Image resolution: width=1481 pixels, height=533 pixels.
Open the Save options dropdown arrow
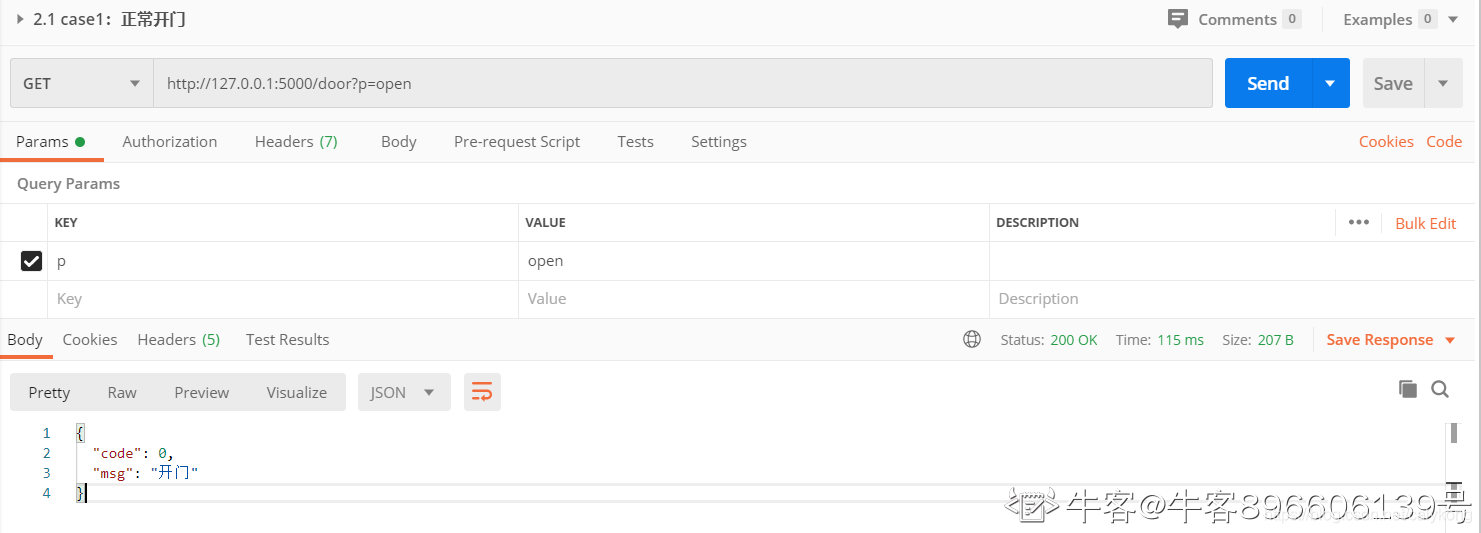click(1443, 83)
